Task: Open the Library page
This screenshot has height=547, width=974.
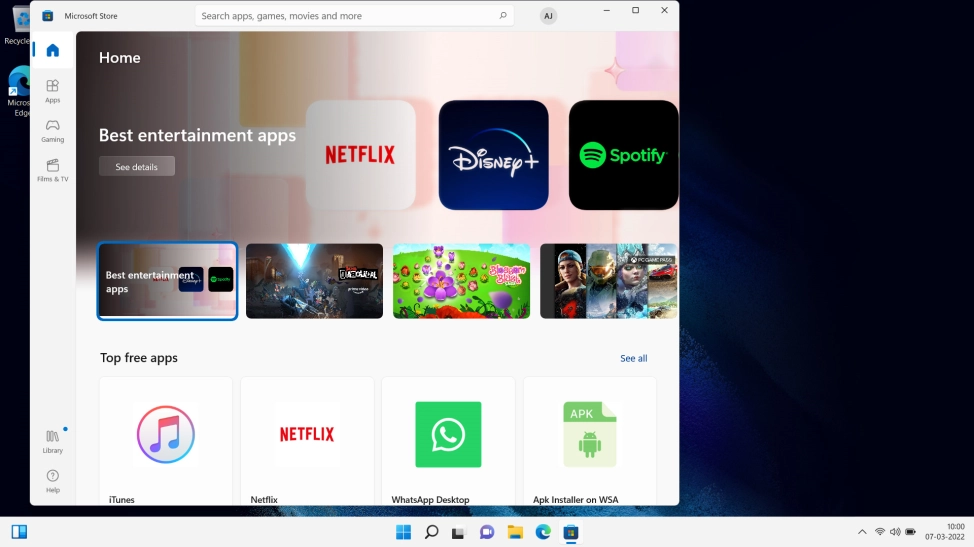Action: pos(52,441)
